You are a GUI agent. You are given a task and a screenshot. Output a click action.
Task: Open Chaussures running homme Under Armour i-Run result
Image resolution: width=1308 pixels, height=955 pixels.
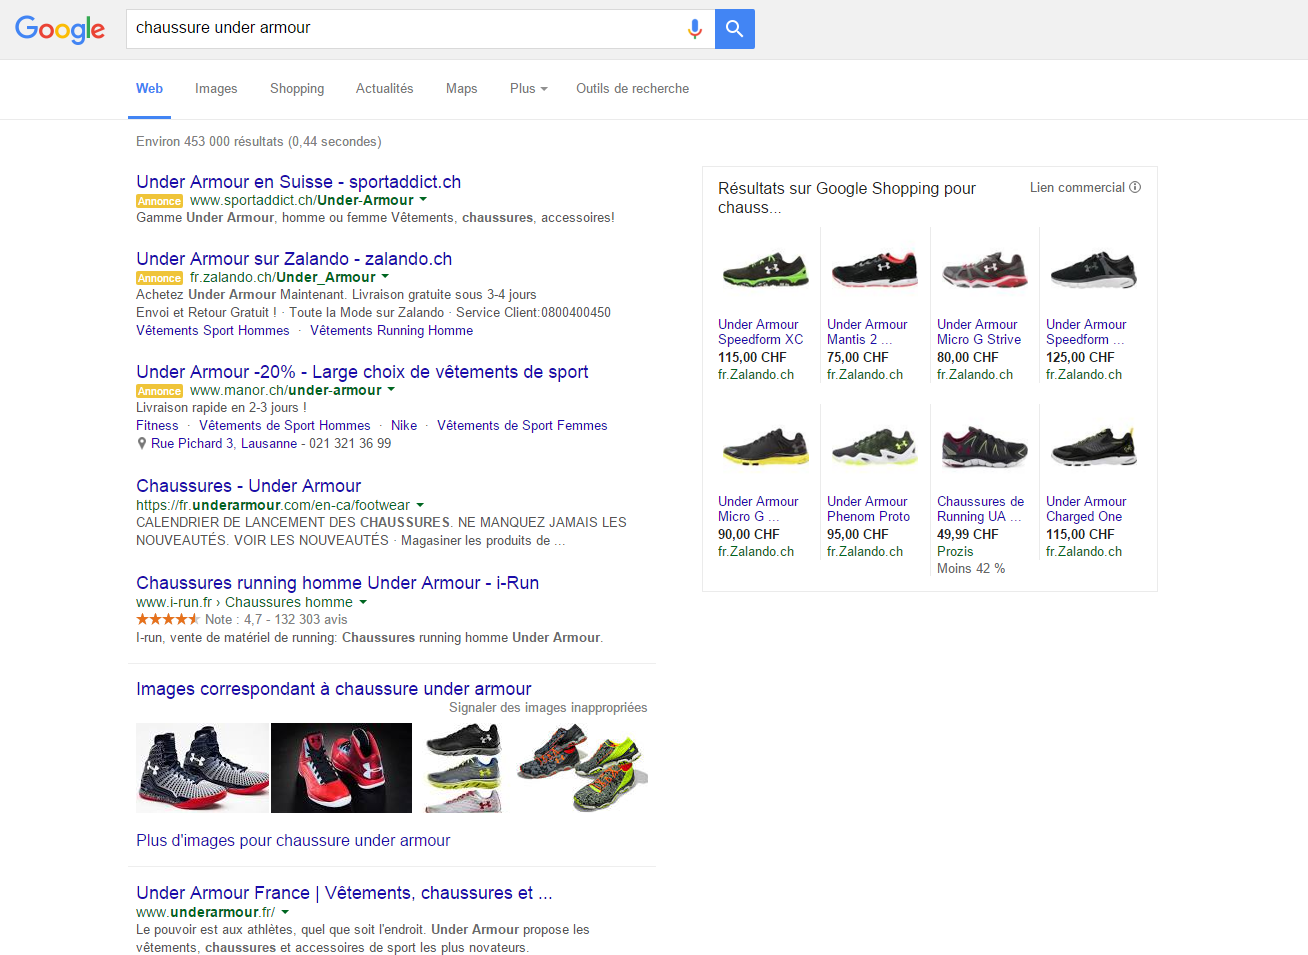click(x=337, y=583)
